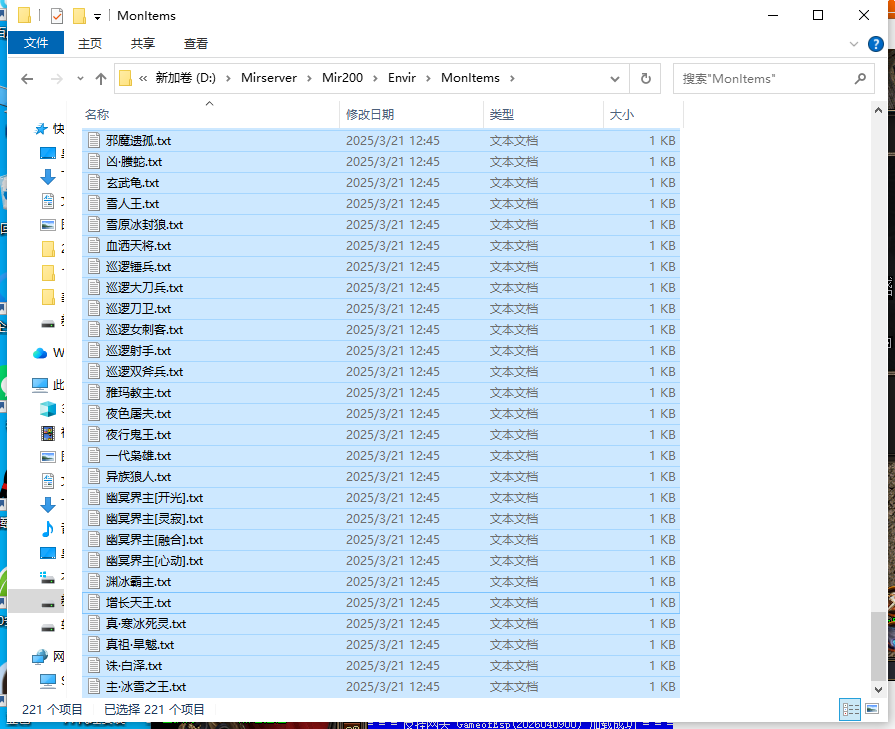895x729 pixels.
Task: Open the Network icon in navigation pane
Action: pyautogui.click(x=40, y=656)
